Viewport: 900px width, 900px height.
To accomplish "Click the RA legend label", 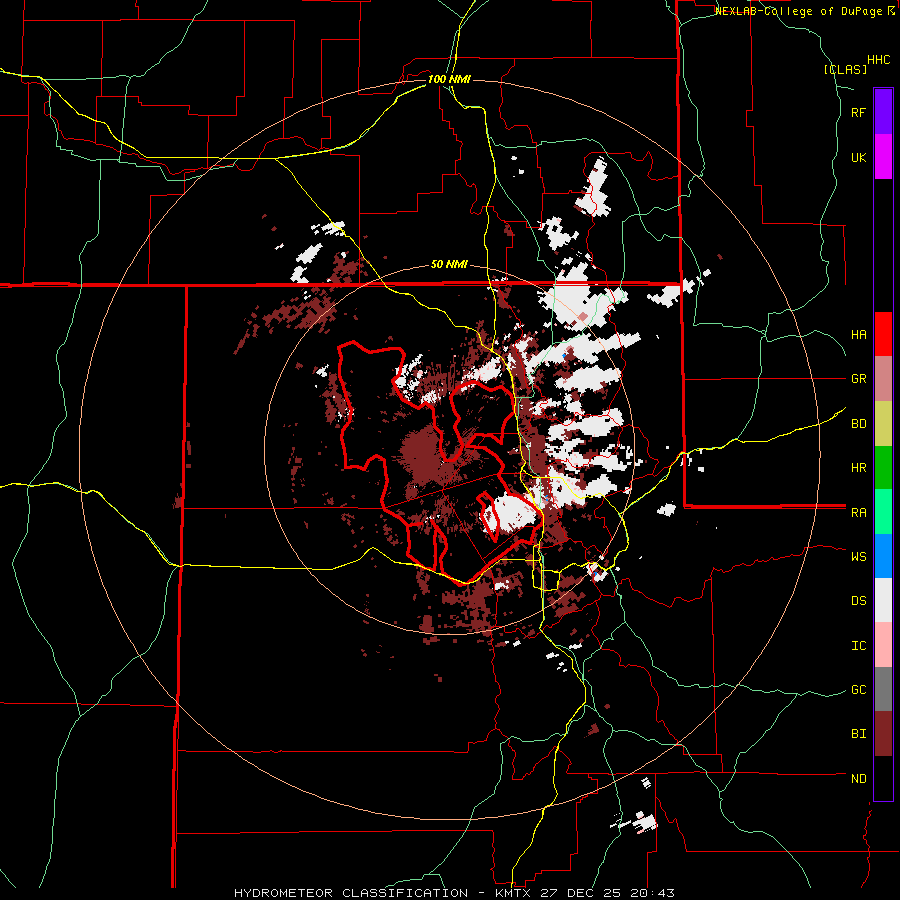I will tap(859, 513).
